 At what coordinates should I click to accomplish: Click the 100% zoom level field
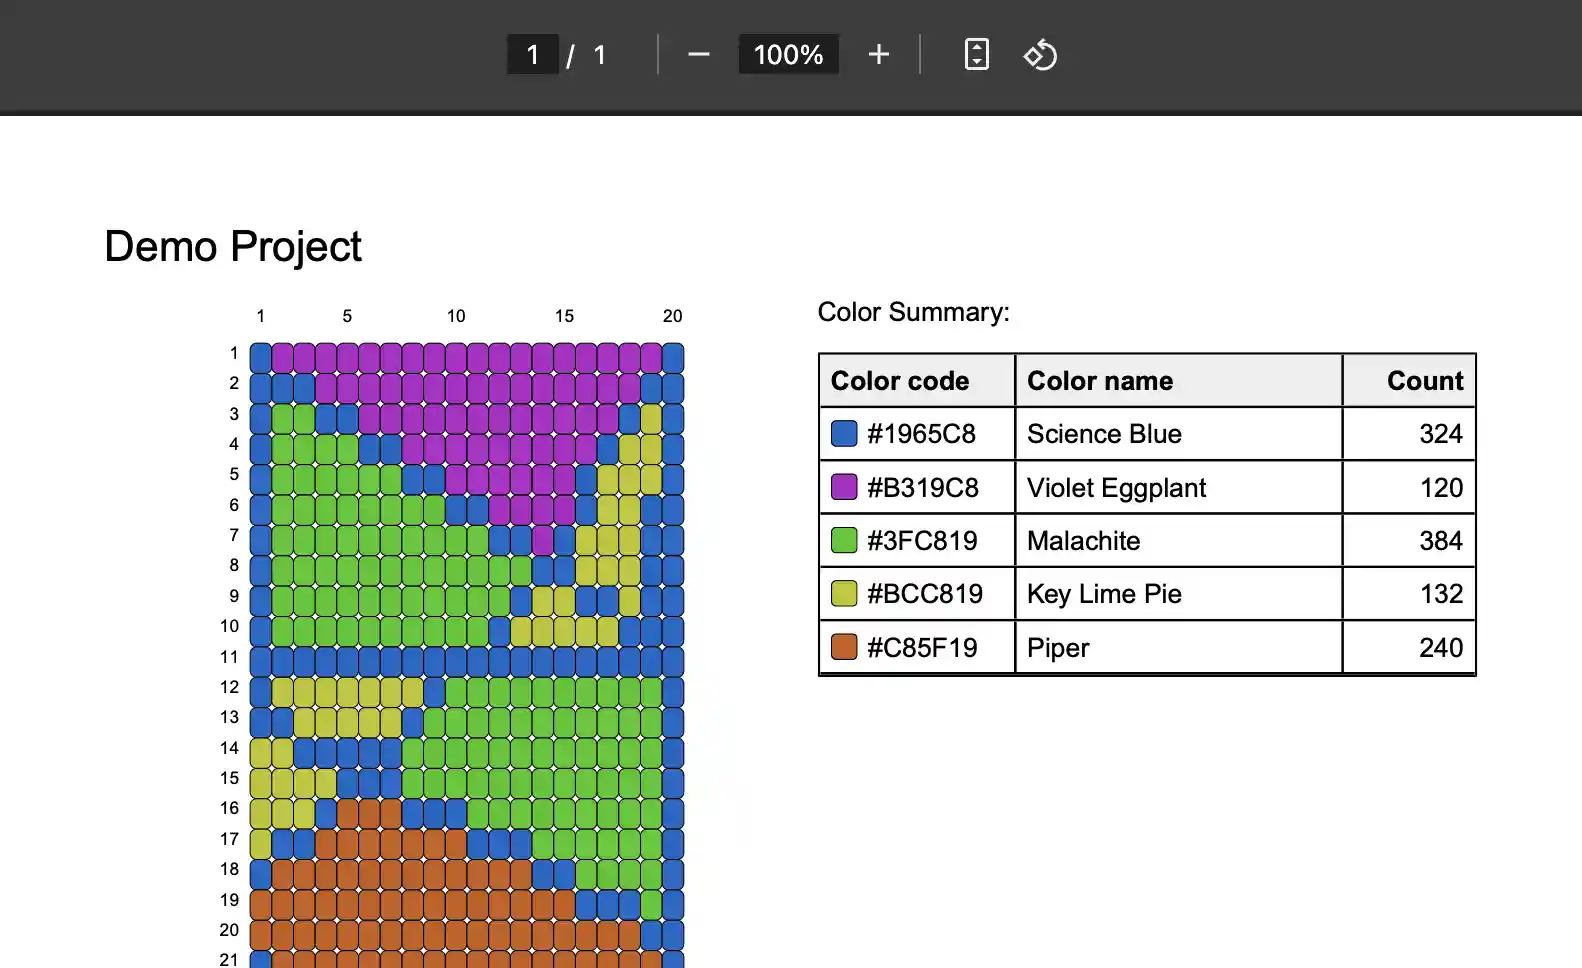(788, 54)
